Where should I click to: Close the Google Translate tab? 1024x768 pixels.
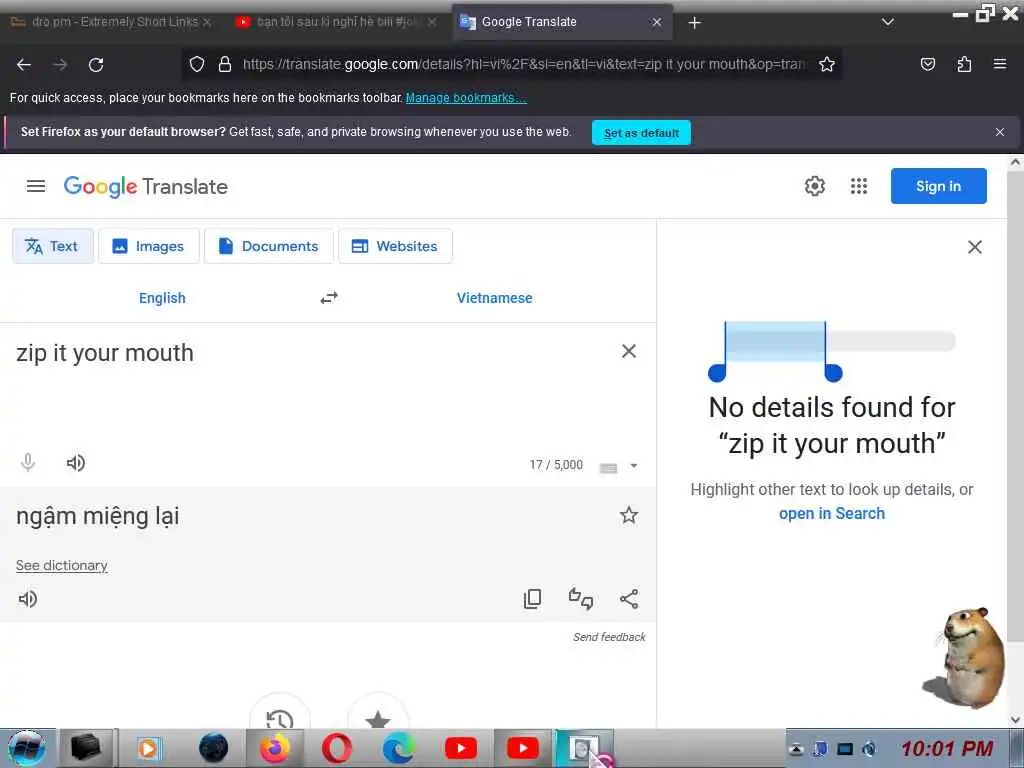(657, 22)
